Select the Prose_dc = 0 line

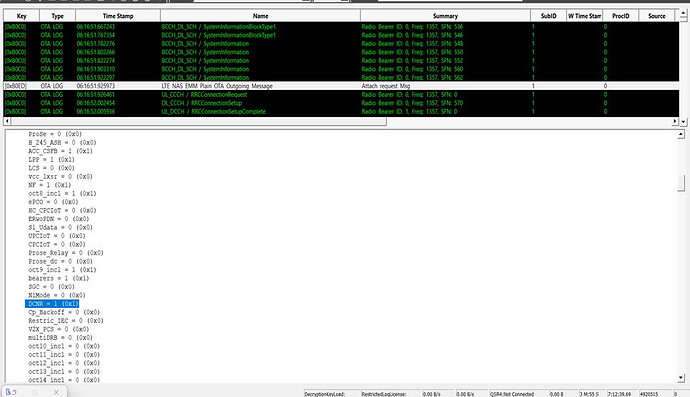click(x=60, y=261)
